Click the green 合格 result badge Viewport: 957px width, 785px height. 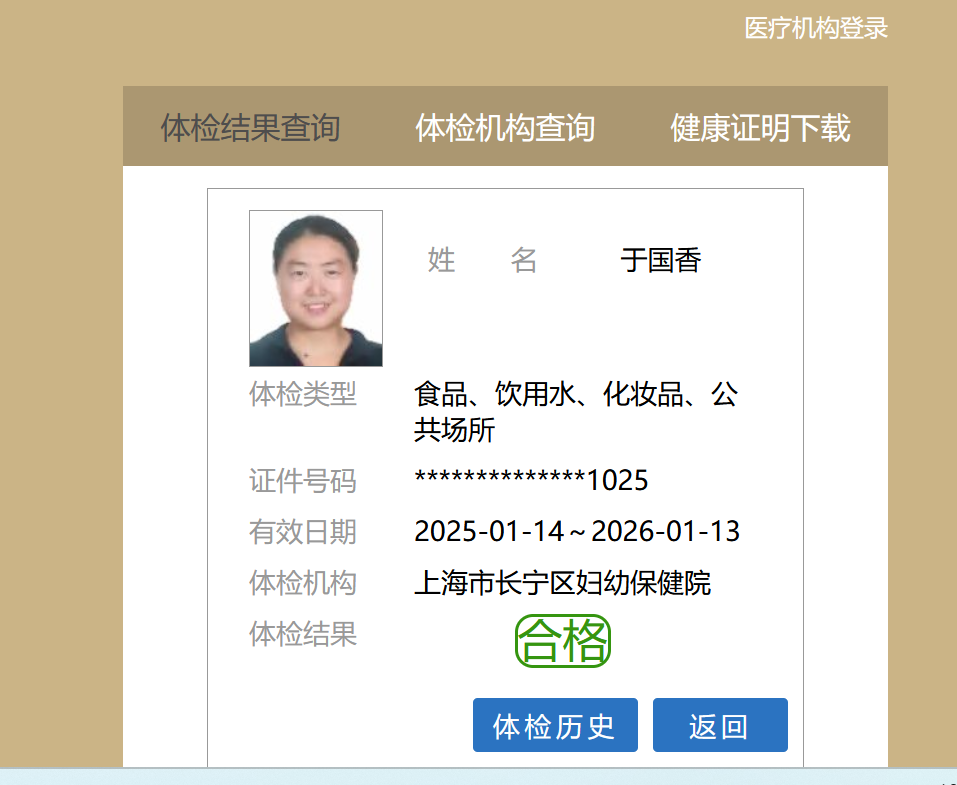(x=563, y=641)
